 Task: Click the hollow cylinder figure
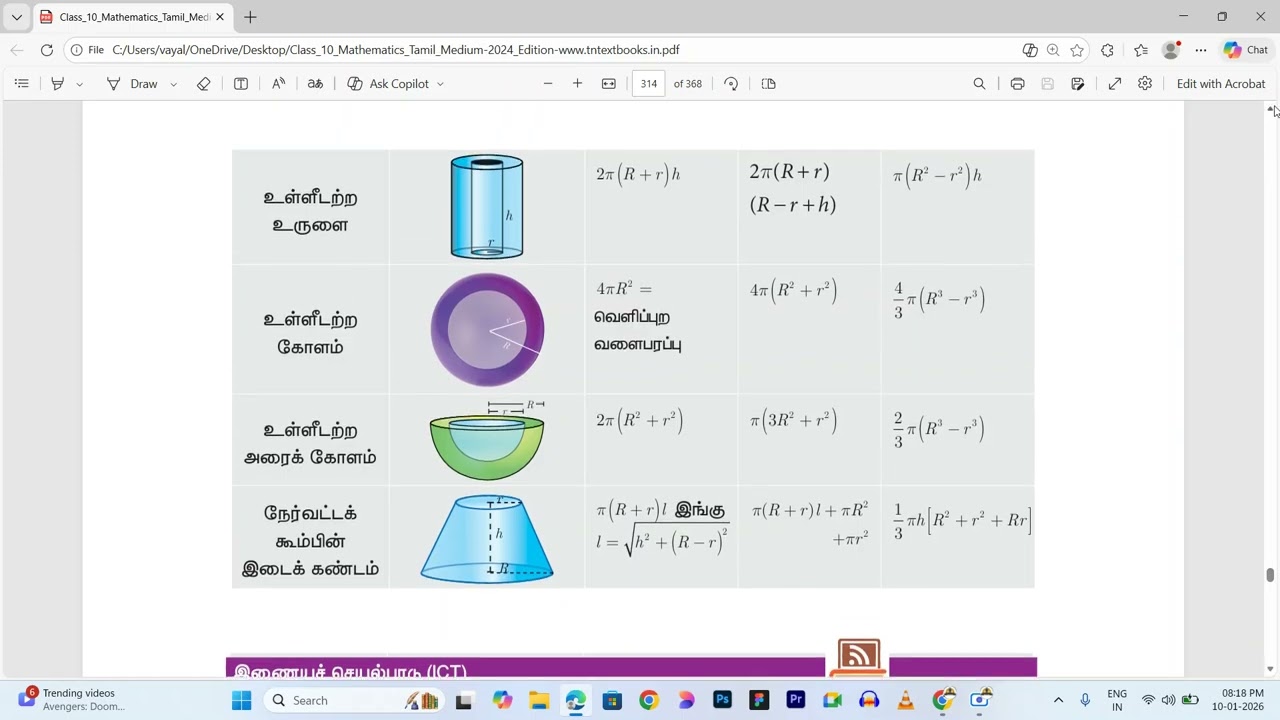[487, 206]
